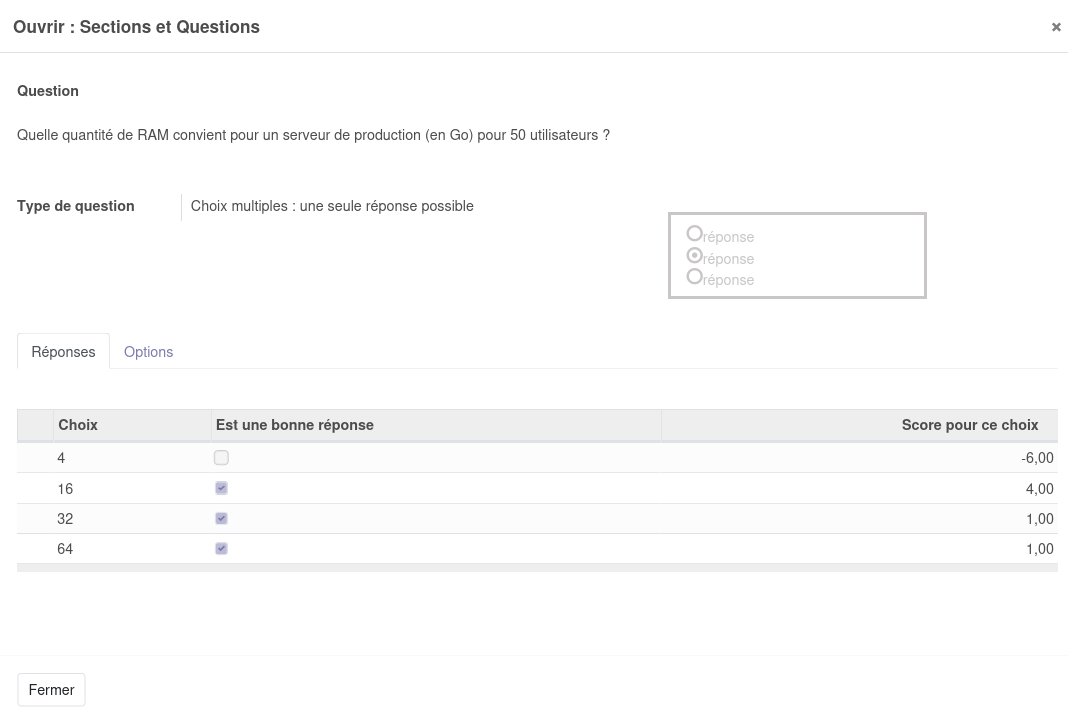Click the selected middle preview radio button
This screenshot has height=720, width=1068.
coord(695,256)
